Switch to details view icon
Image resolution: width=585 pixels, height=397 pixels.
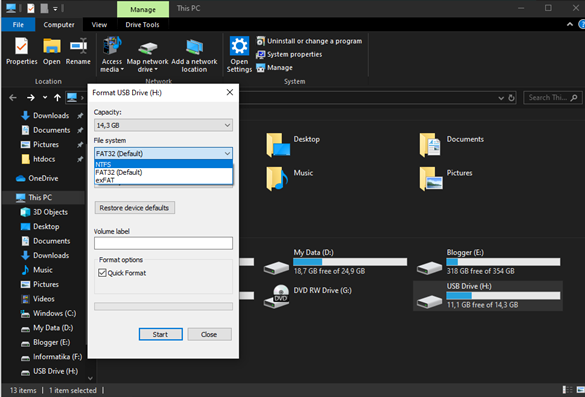[567, 390]
